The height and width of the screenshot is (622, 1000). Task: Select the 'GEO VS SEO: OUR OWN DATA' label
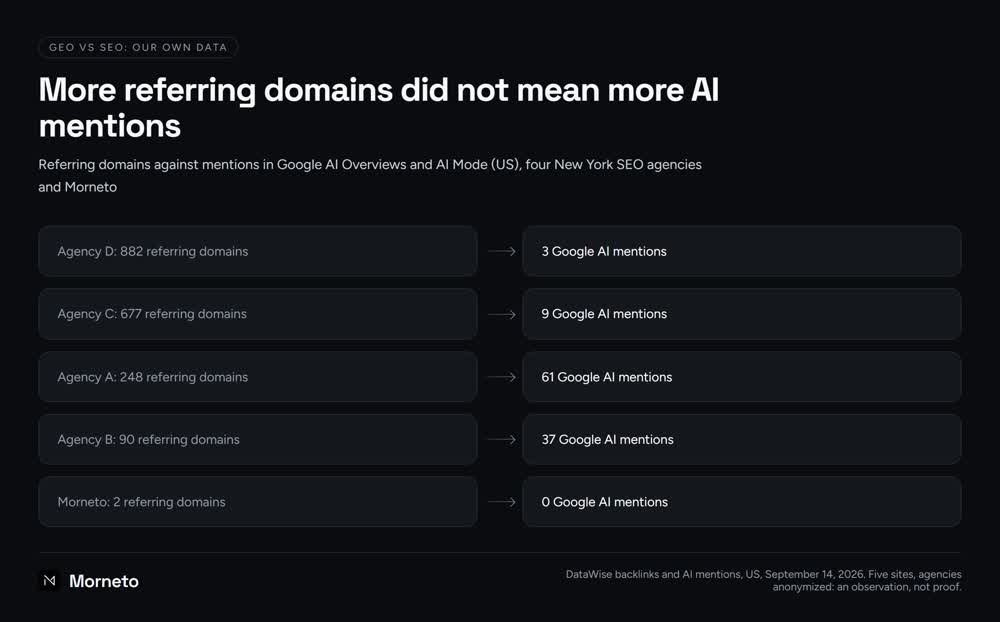pos(138,47)
